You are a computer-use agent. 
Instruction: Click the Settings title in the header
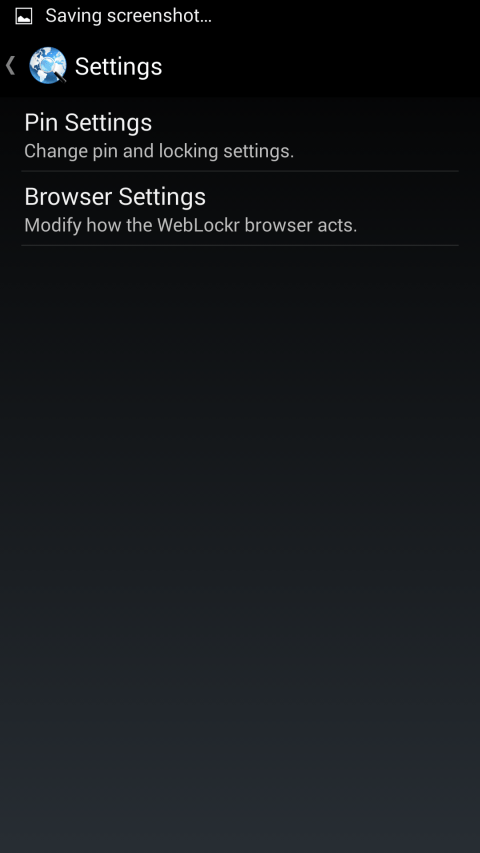[118, 66]
